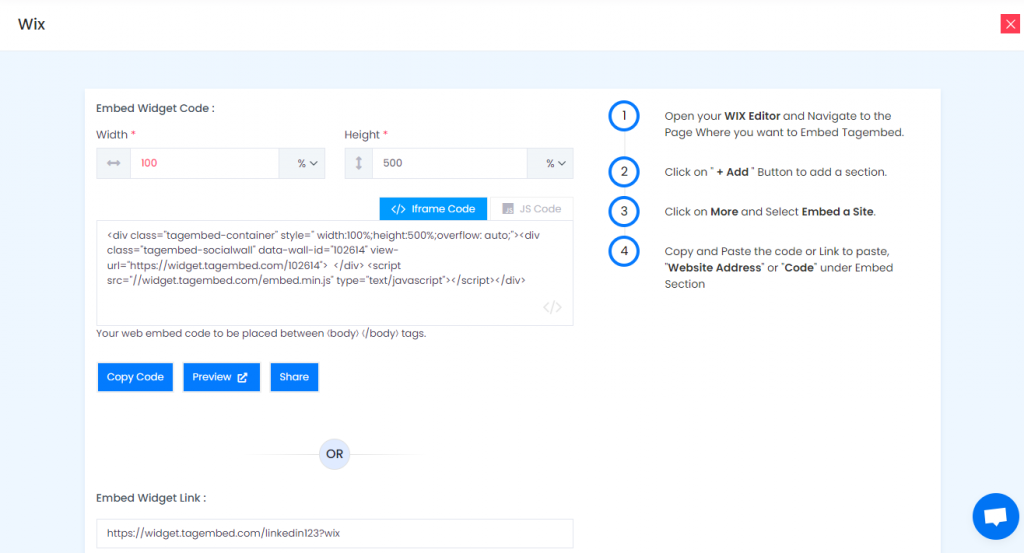Open the Height unit % dropdown
This screenshot has height=553, width=1024.
(551, 163)
